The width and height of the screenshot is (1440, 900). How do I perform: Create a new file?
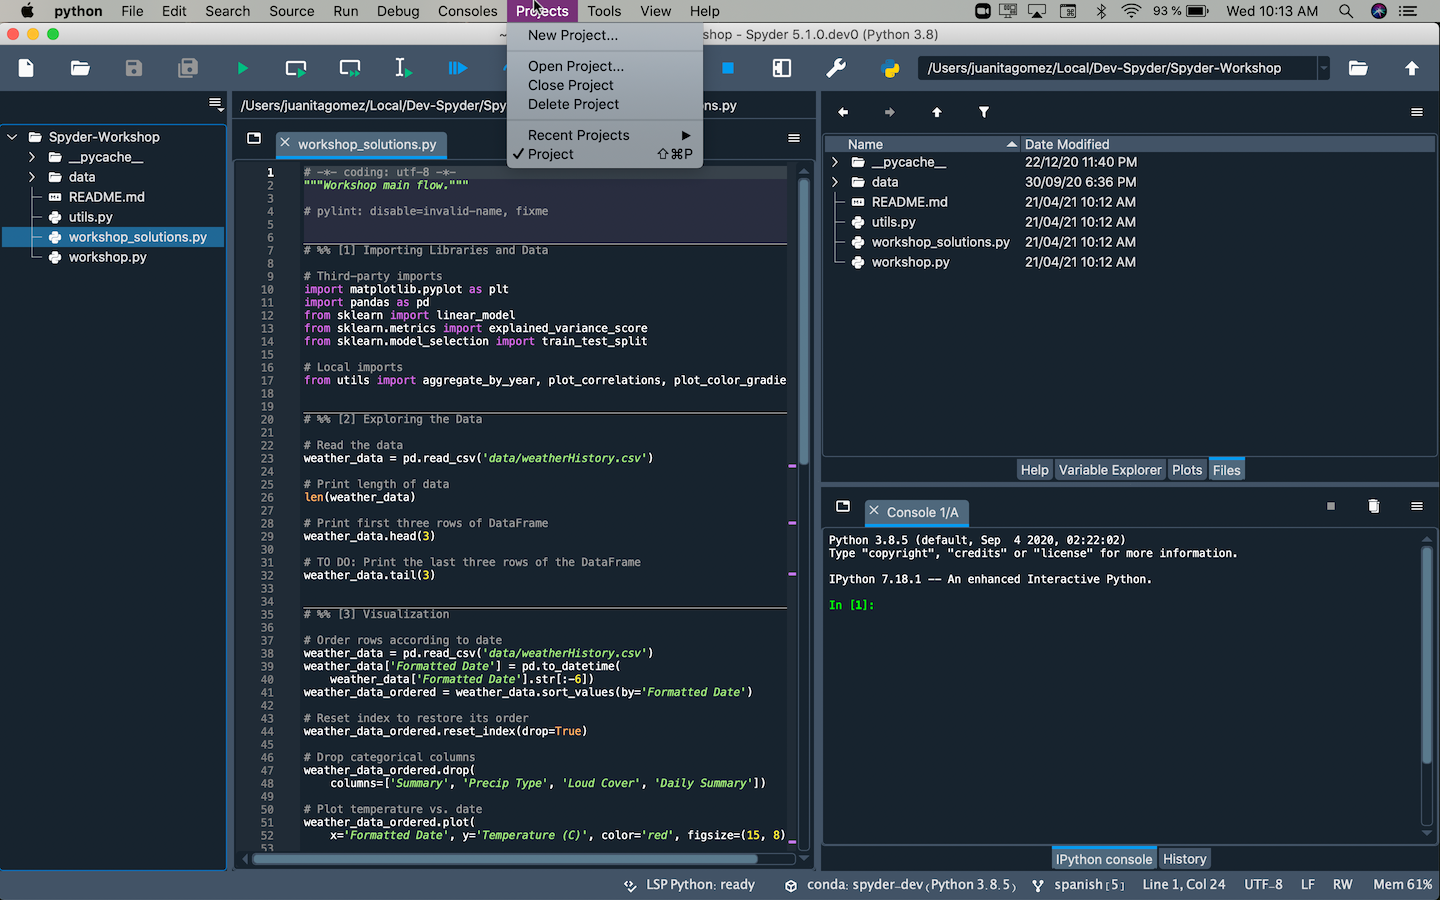25,68
